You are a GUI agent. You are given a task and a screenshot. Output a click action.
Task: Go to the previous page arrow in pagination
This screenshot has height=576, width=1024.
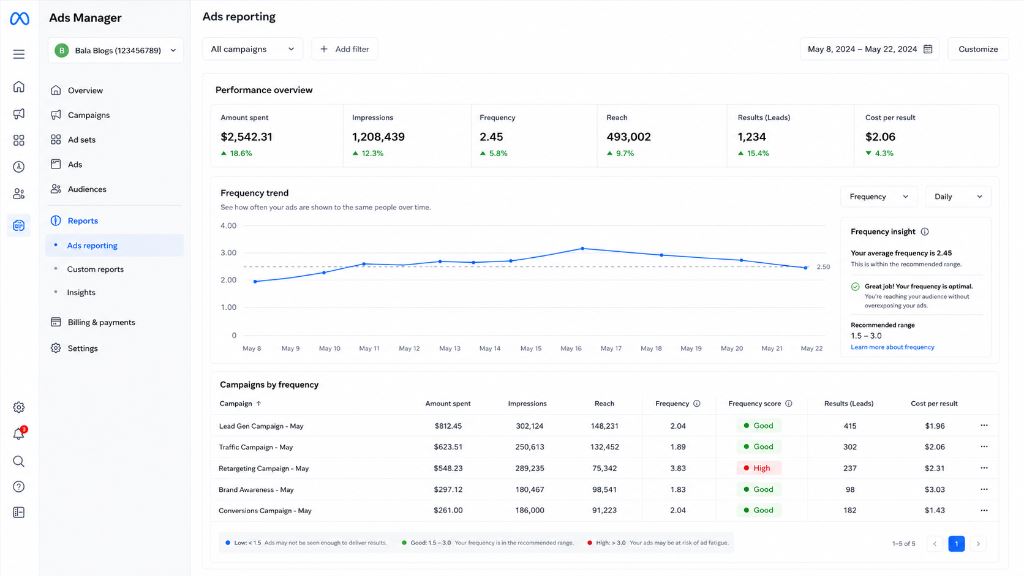point(935,543)
